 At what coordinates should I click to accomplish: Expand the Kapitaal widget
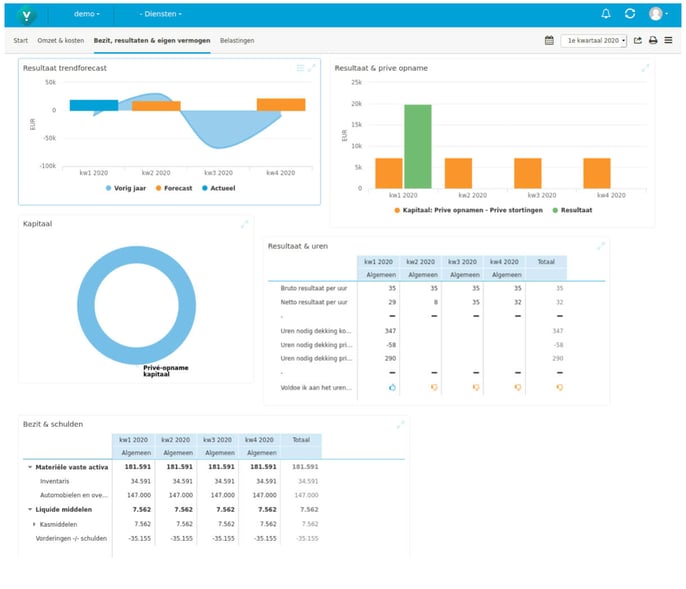[x=244, y=224]
